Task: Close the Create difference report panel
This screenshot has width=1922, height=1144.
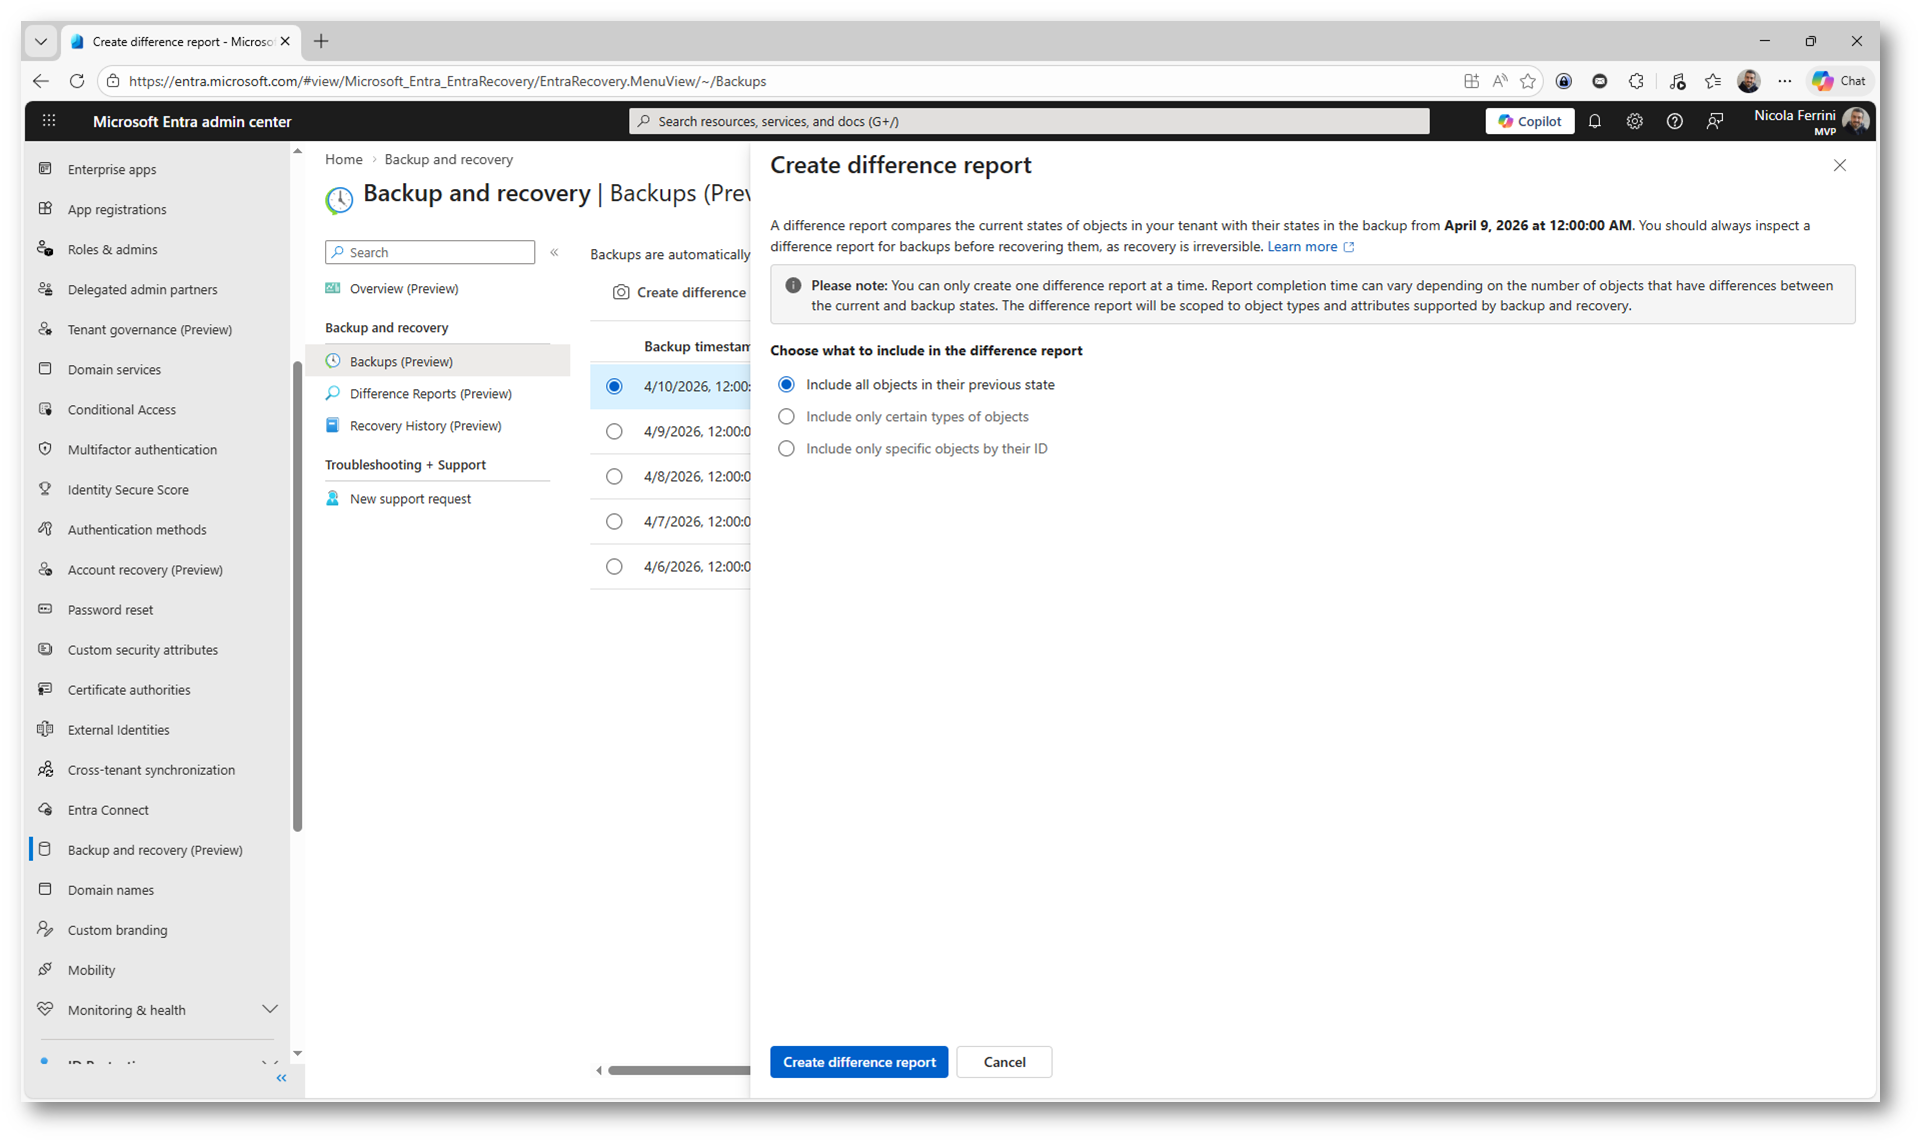Action: pos(1839,166)
